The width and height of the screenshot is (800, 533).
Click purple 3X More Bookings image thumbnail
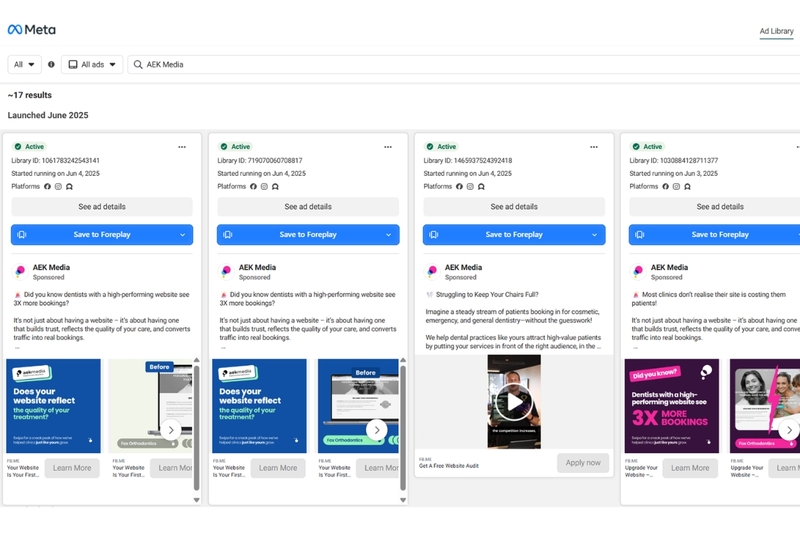[671, 406]
